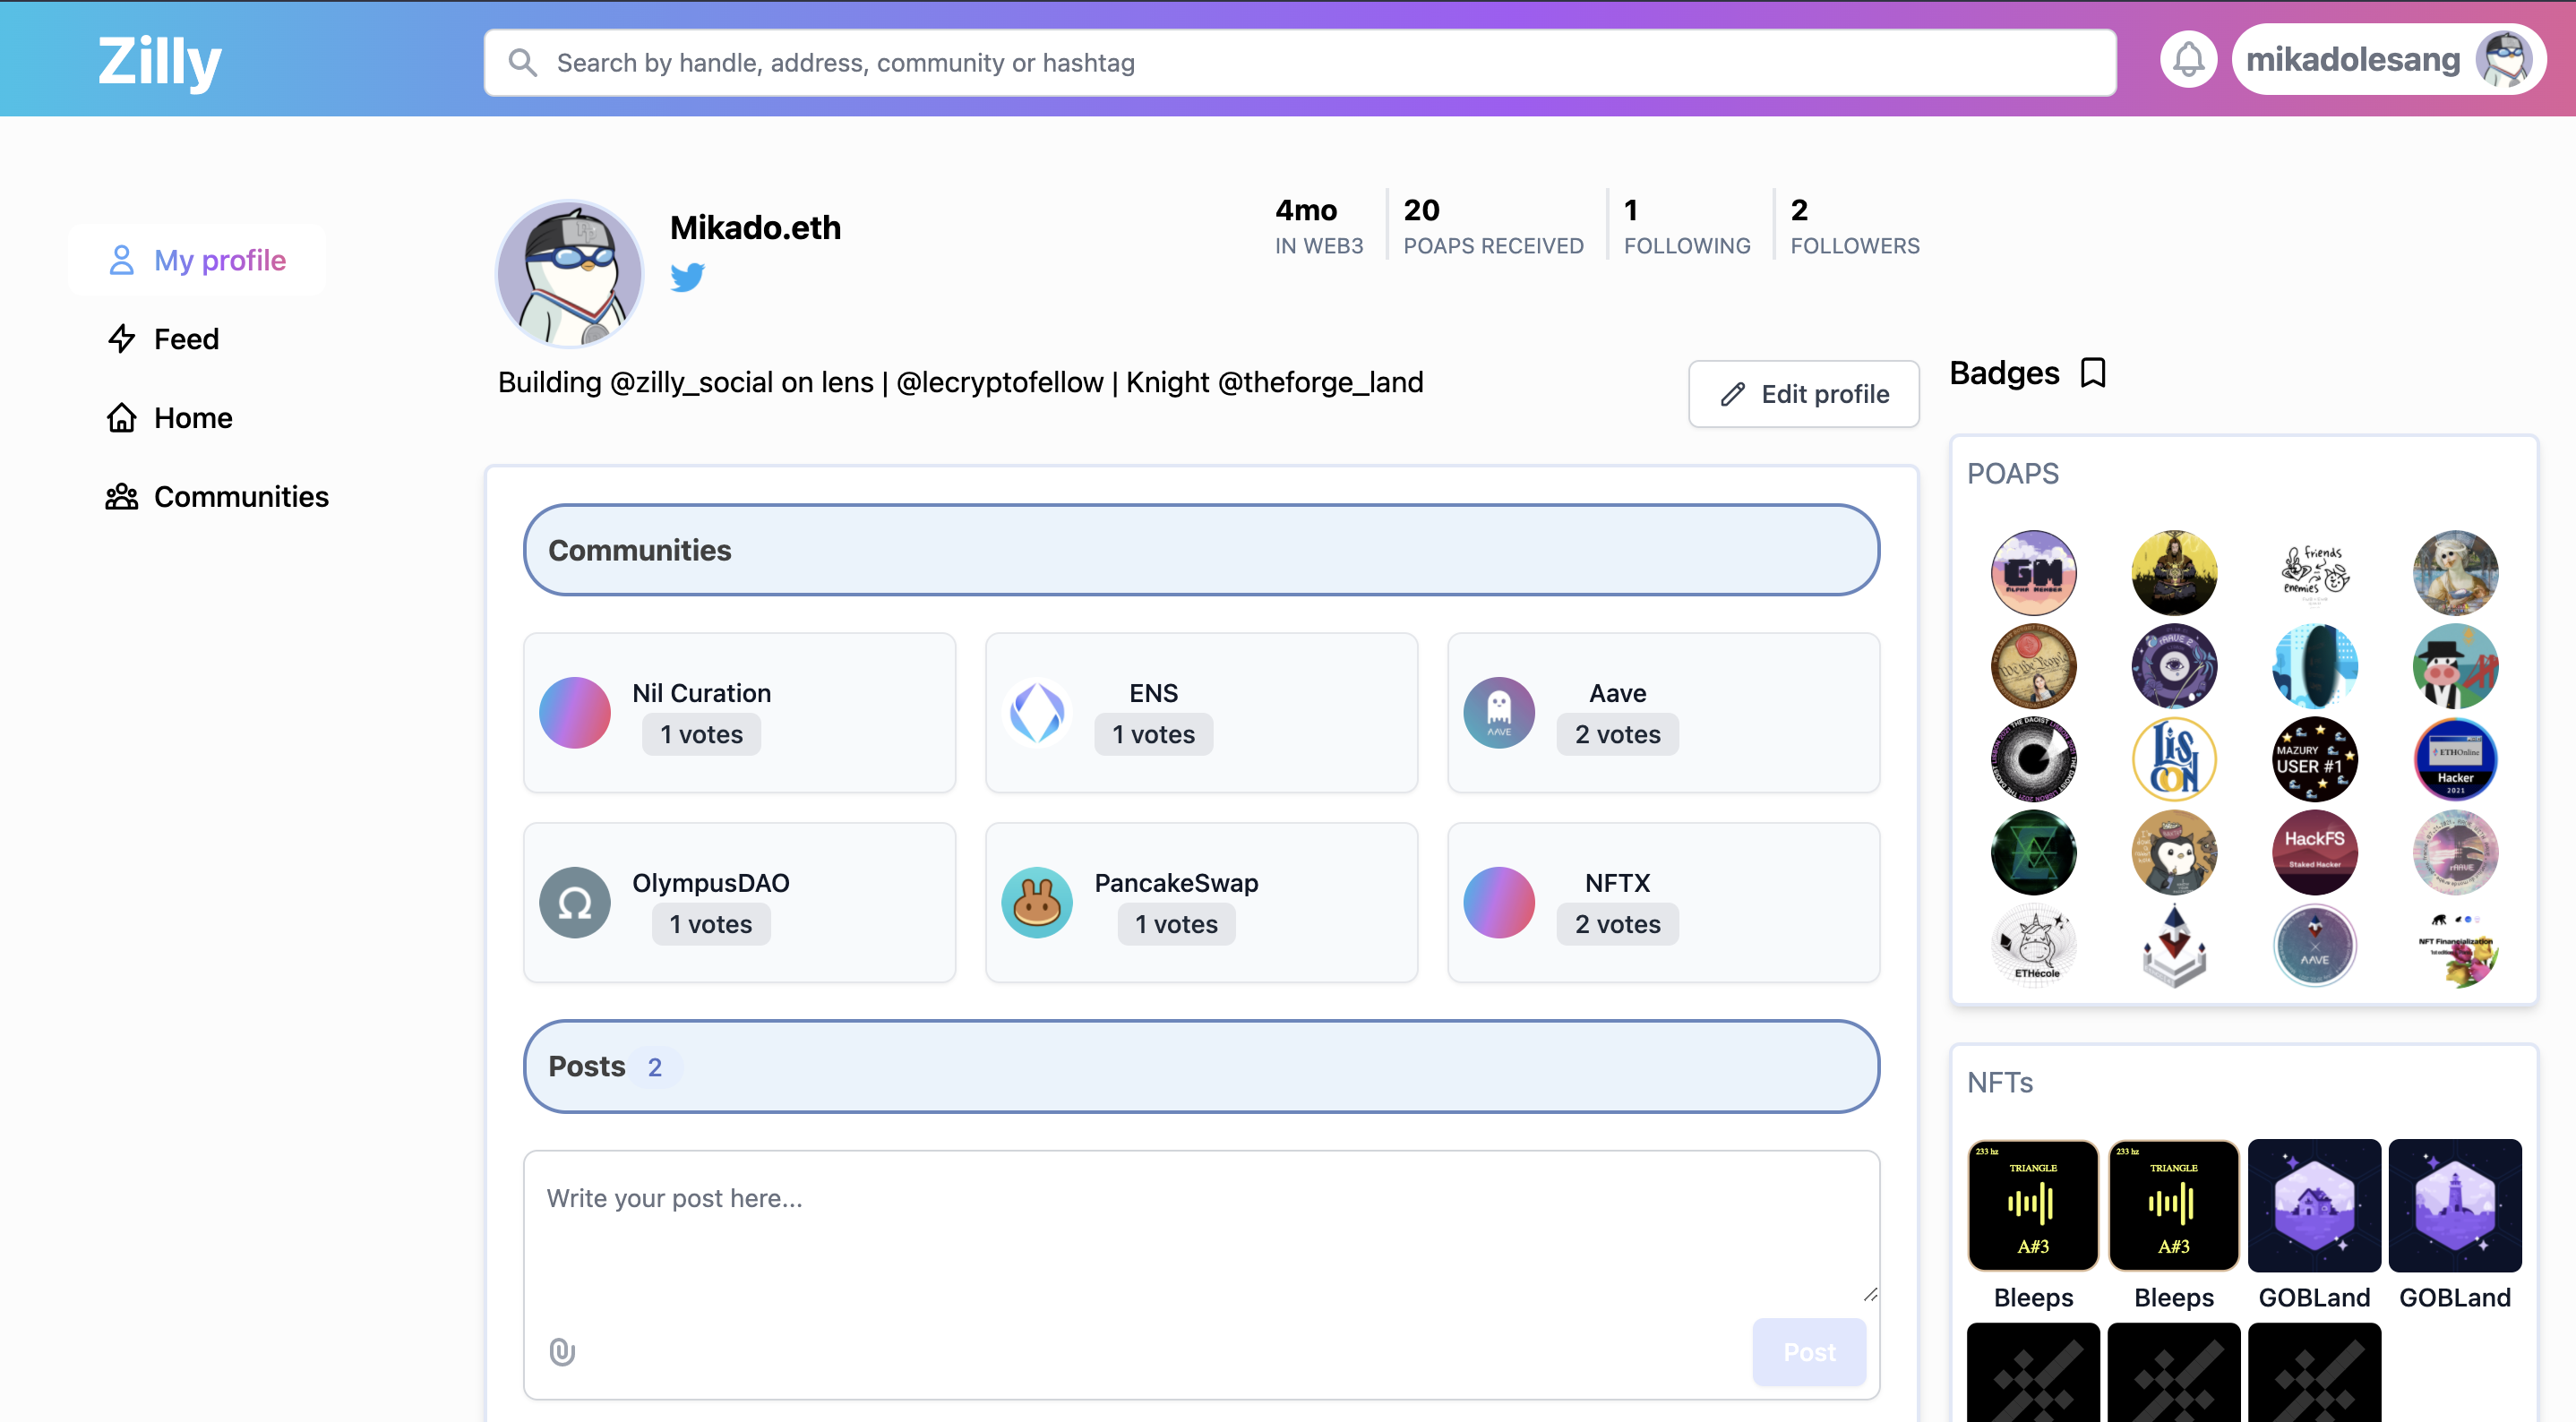
Task: Open the Mazury User #1 POAP
Action: [x=2314, y=759]
